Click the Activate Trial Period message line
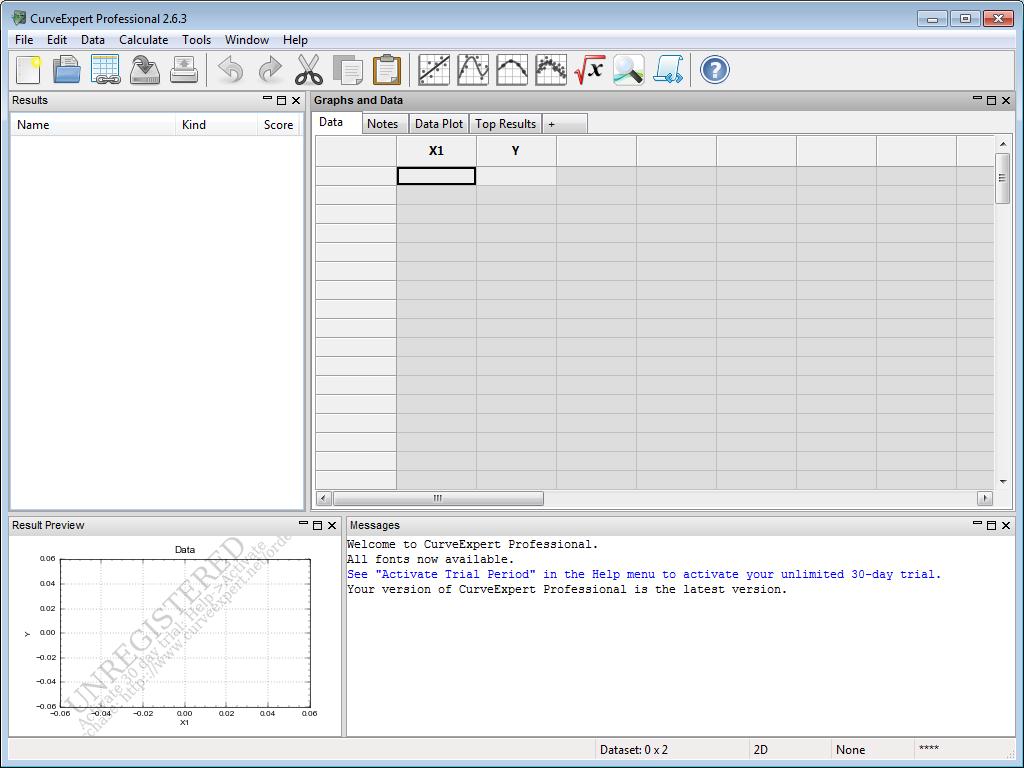 [x=644, y=574]
